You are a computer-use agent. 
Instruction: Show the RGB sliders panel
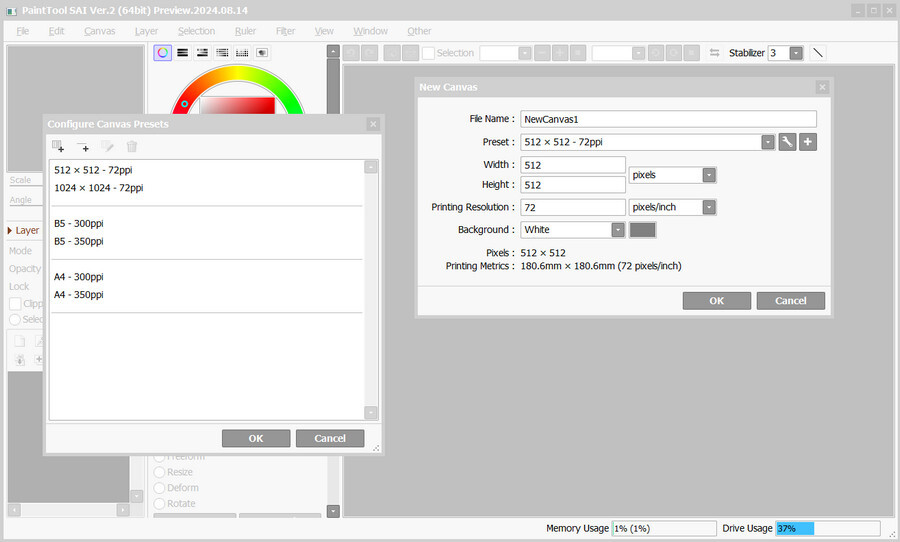[x=183, y=53]
